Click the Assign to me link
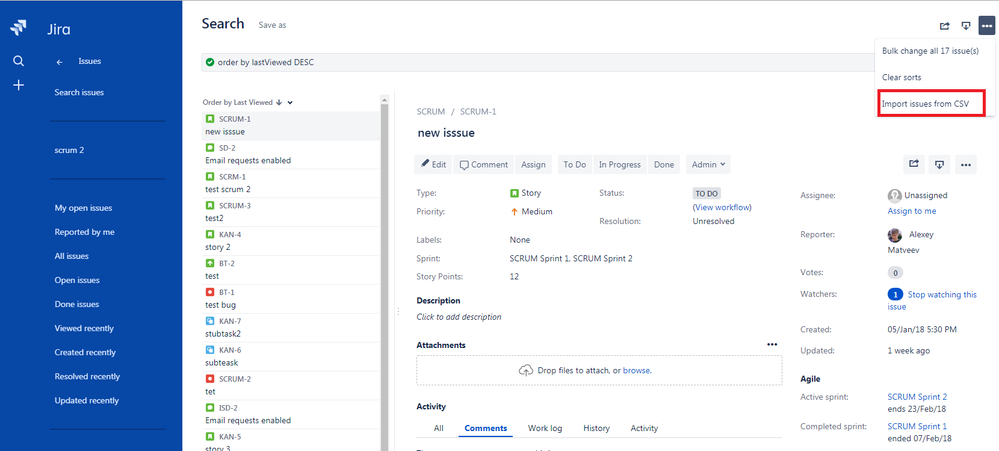The height and width of the screenshot is (451, 999). tap(912, 211)
